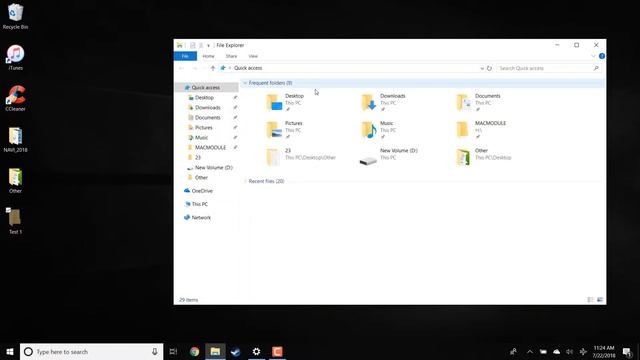Click the Windows Start button

[10, 351]
